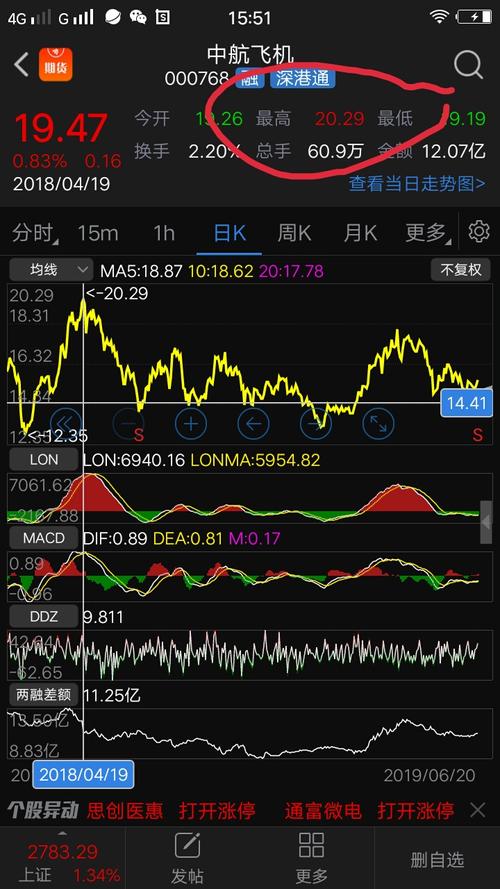Image resolution: width=500 pixels, height=889 pixels.
Task: Tap the 12.07亿 turnover amount
Action: tap(454, 151)
